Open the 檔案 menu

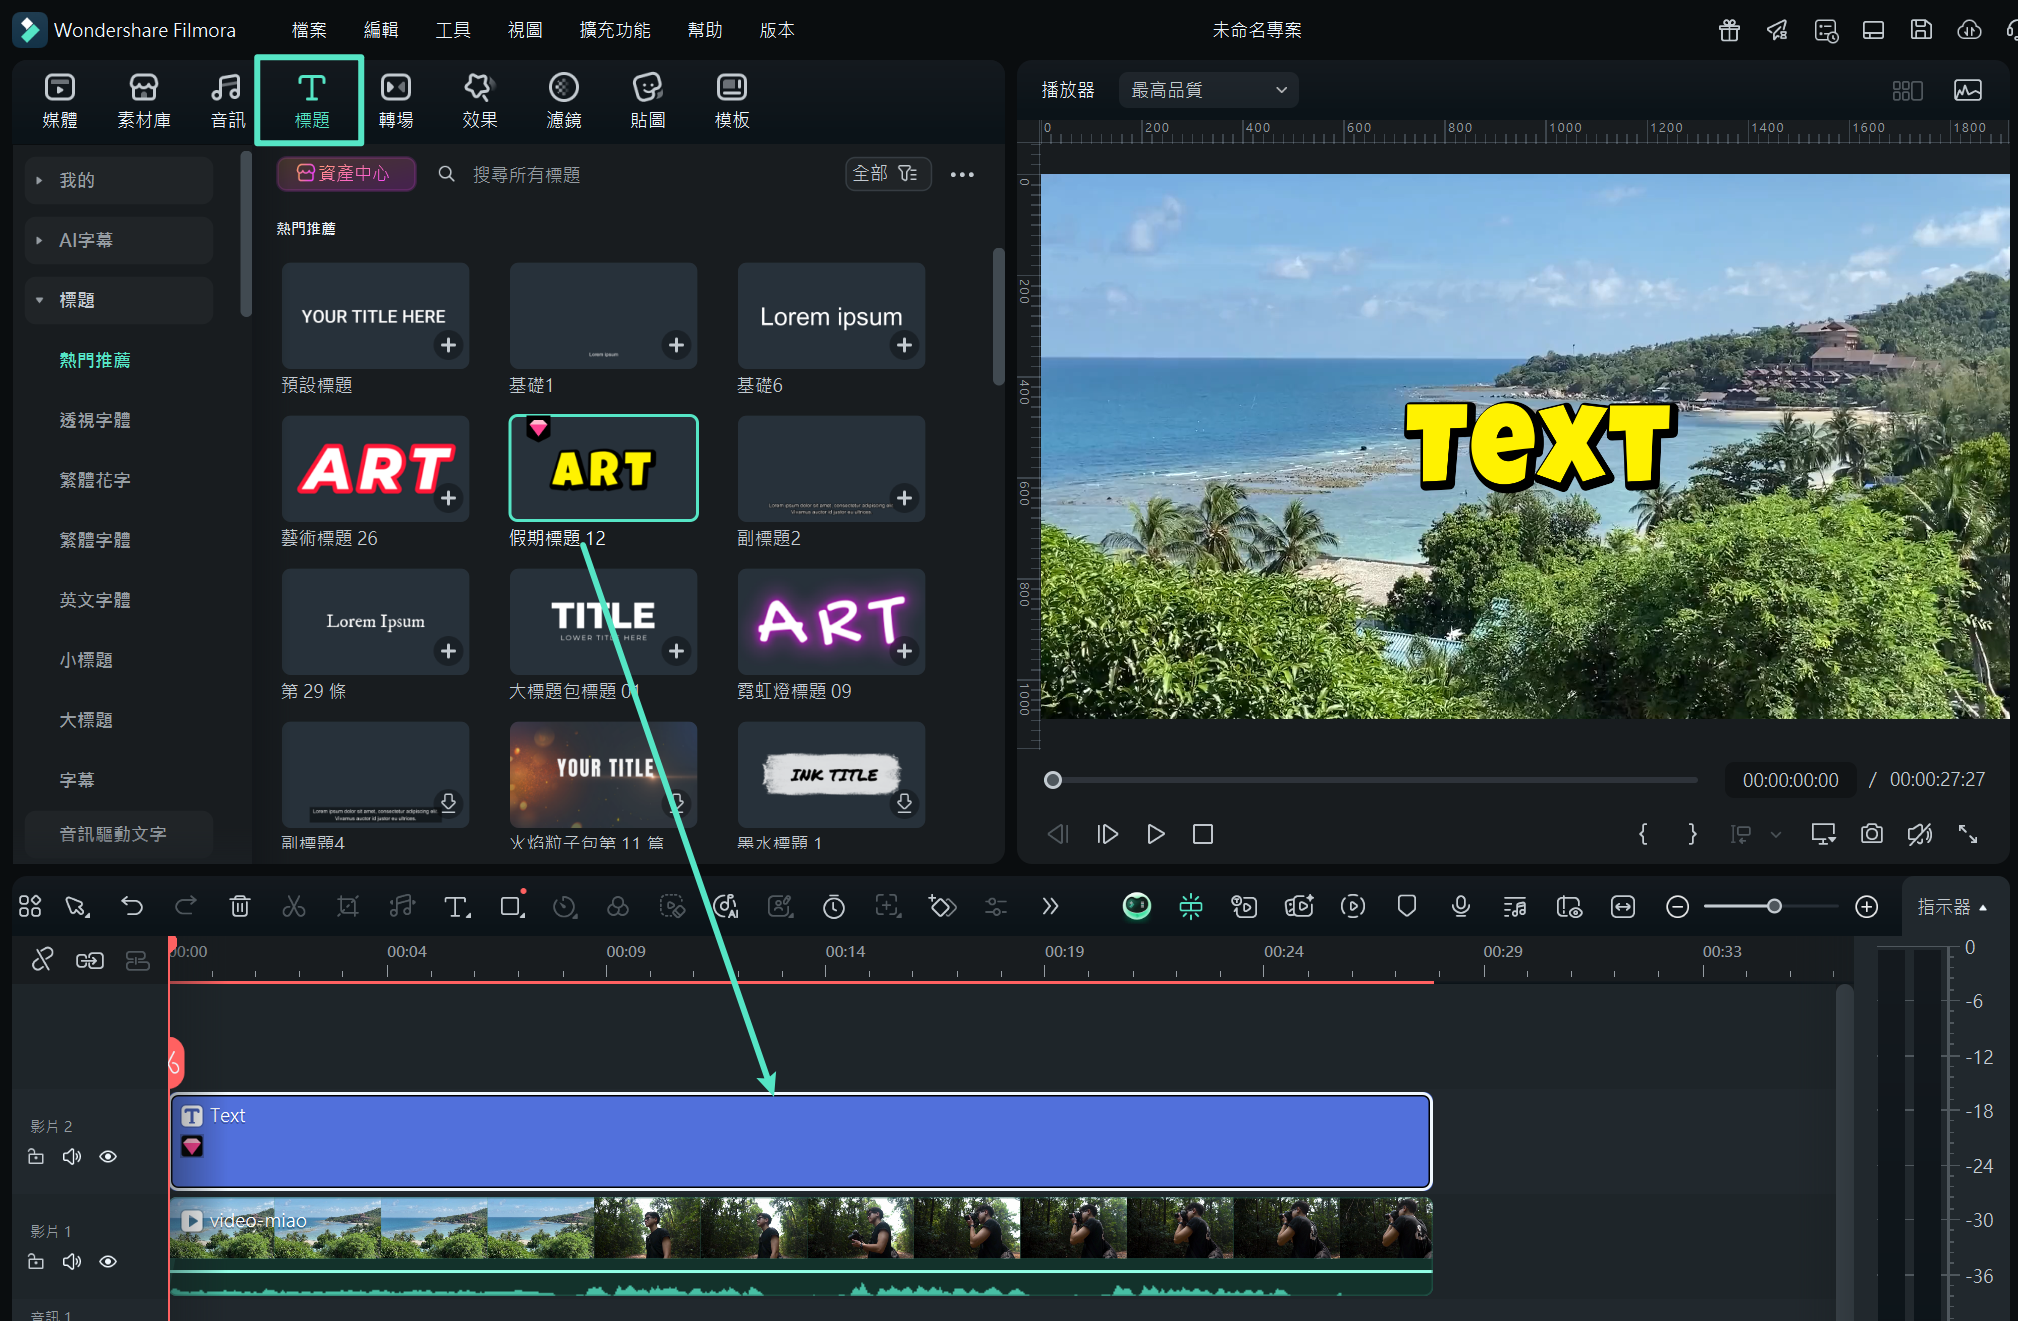(x=309, y=30)
